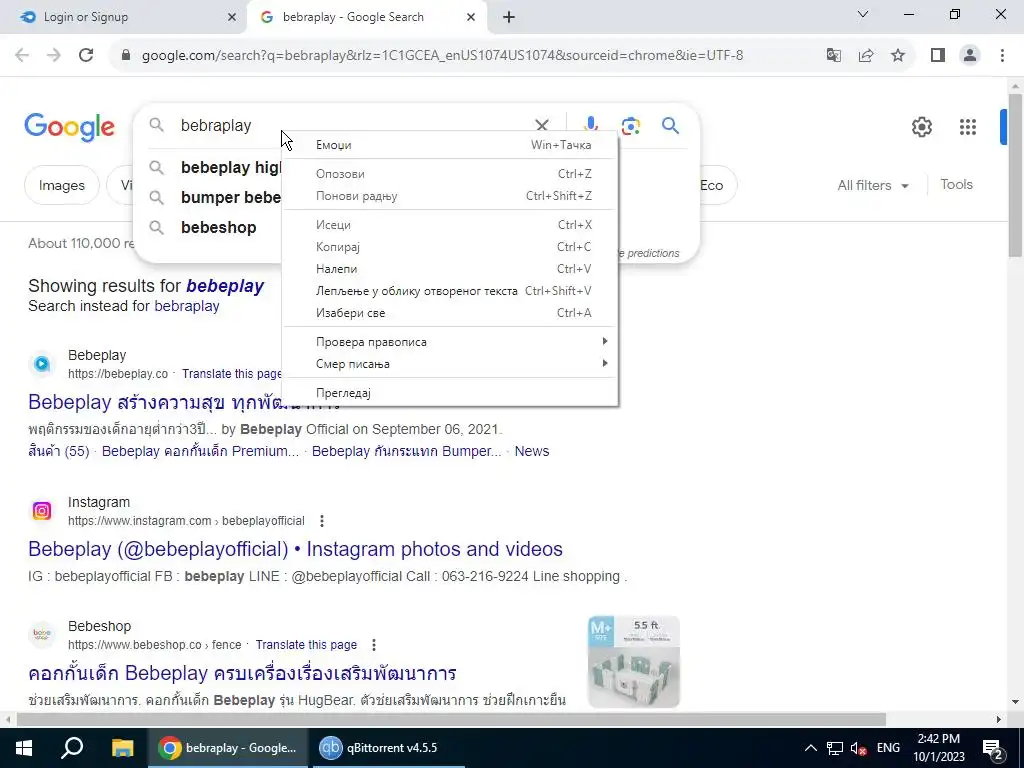
Task: Reload the page with the refresh icon
Action: (86, 55)
